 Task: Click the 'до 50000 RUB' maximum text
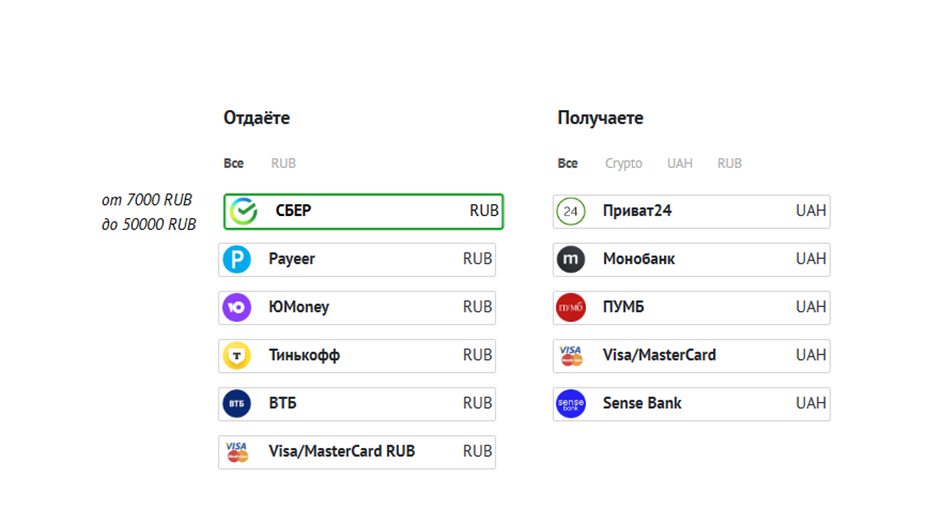click(149, 224)
